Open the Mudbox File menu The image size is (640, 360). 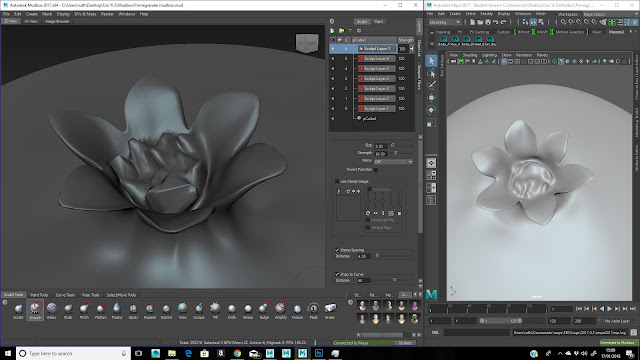click(6, 14)
